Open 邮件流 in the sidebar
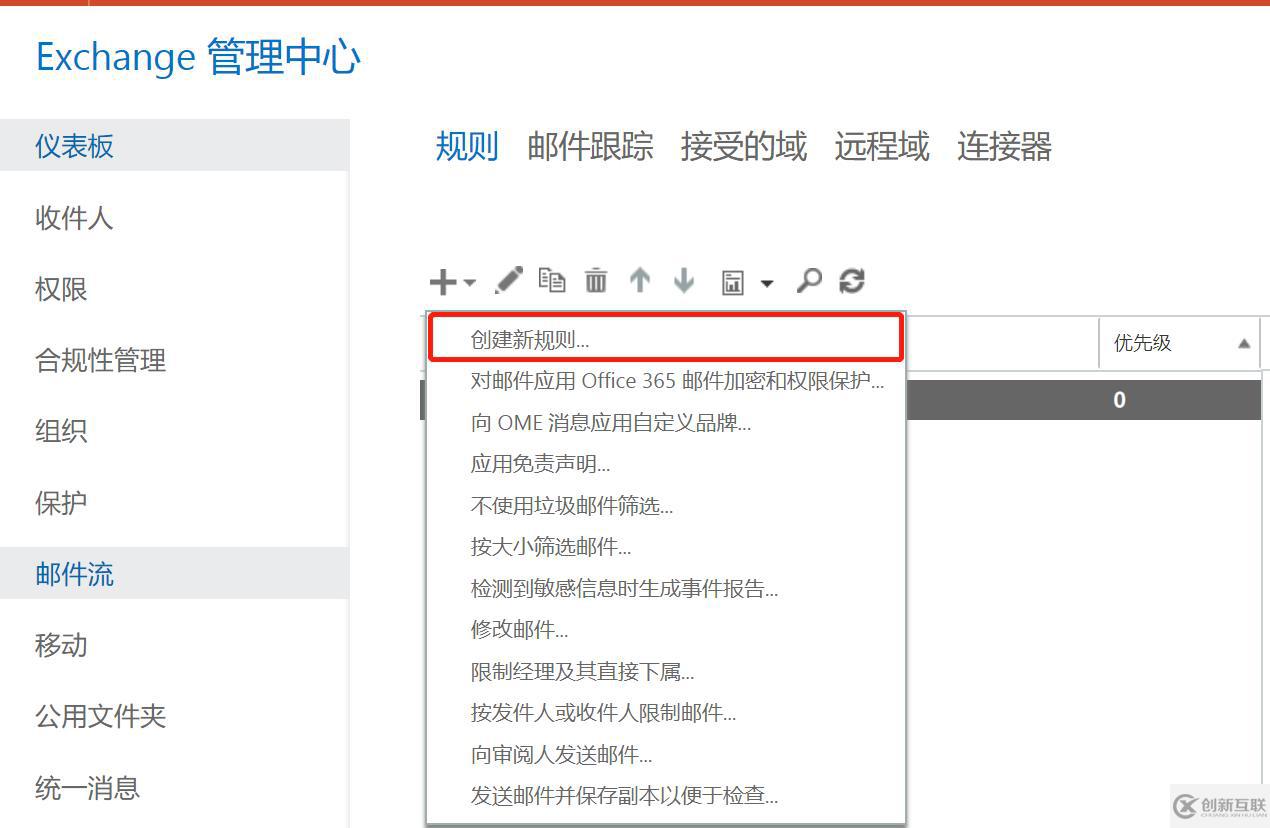Viewport: 1270px width, 828px height. click(174, 573)
